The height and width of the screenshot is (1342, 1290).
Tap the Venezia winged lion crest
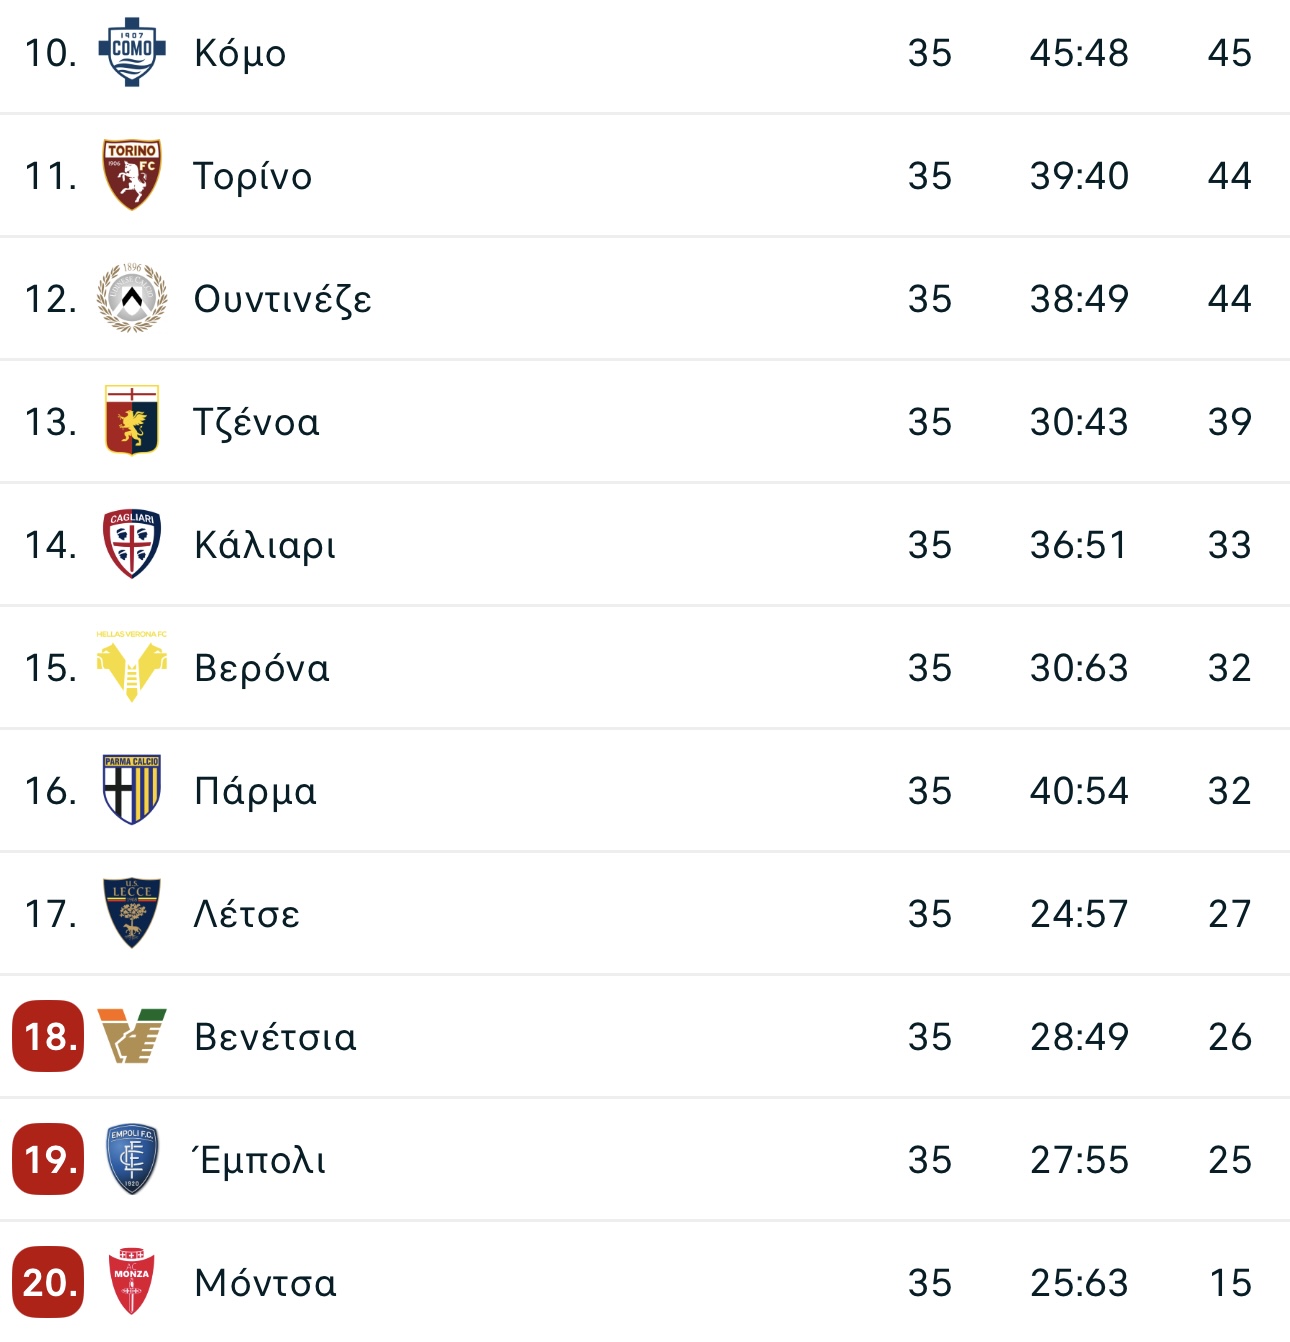(132, 1036)
